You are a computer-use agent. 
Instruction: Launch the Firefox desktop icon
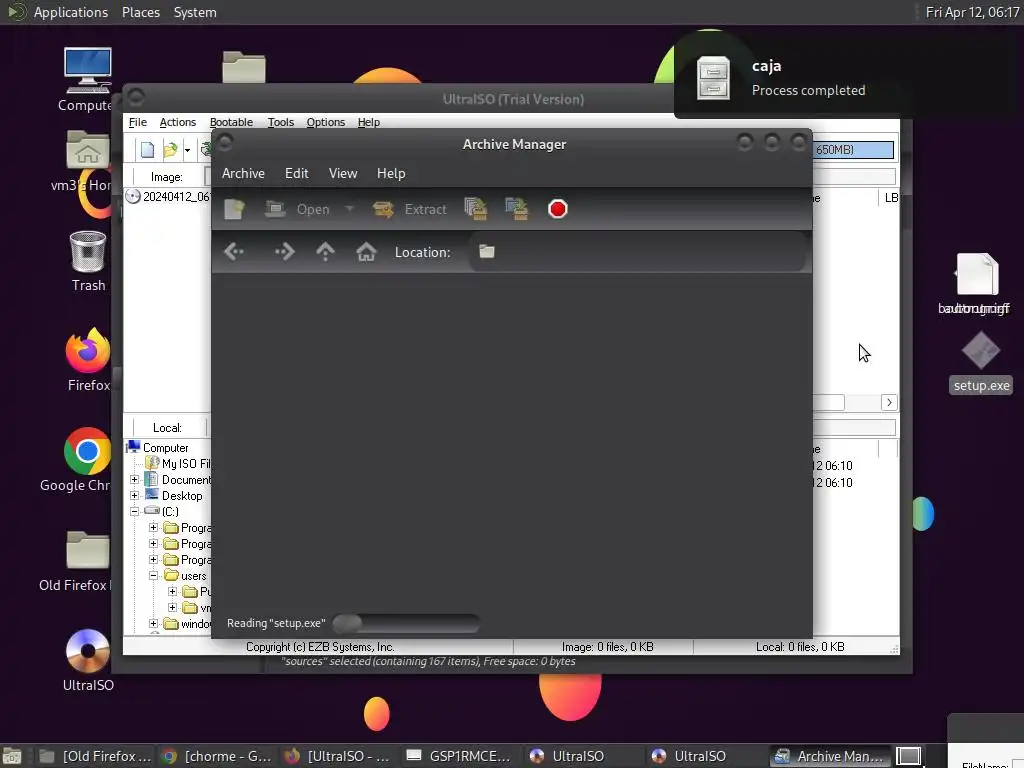pos(88,360)
